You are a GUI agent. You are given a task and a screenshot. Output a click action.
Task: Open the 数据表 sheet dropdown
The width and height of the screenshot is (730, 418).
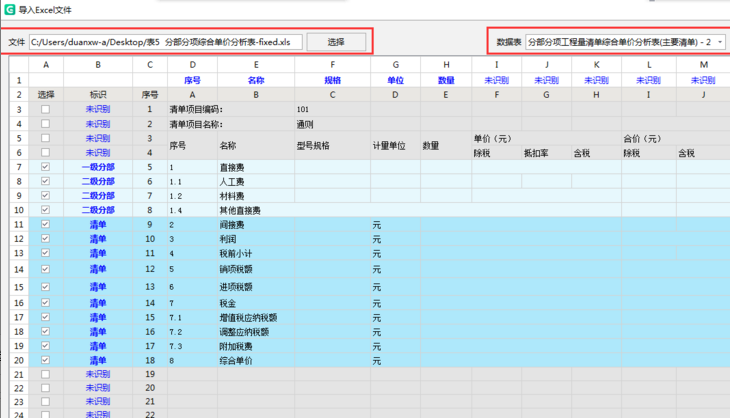[625, 42]
